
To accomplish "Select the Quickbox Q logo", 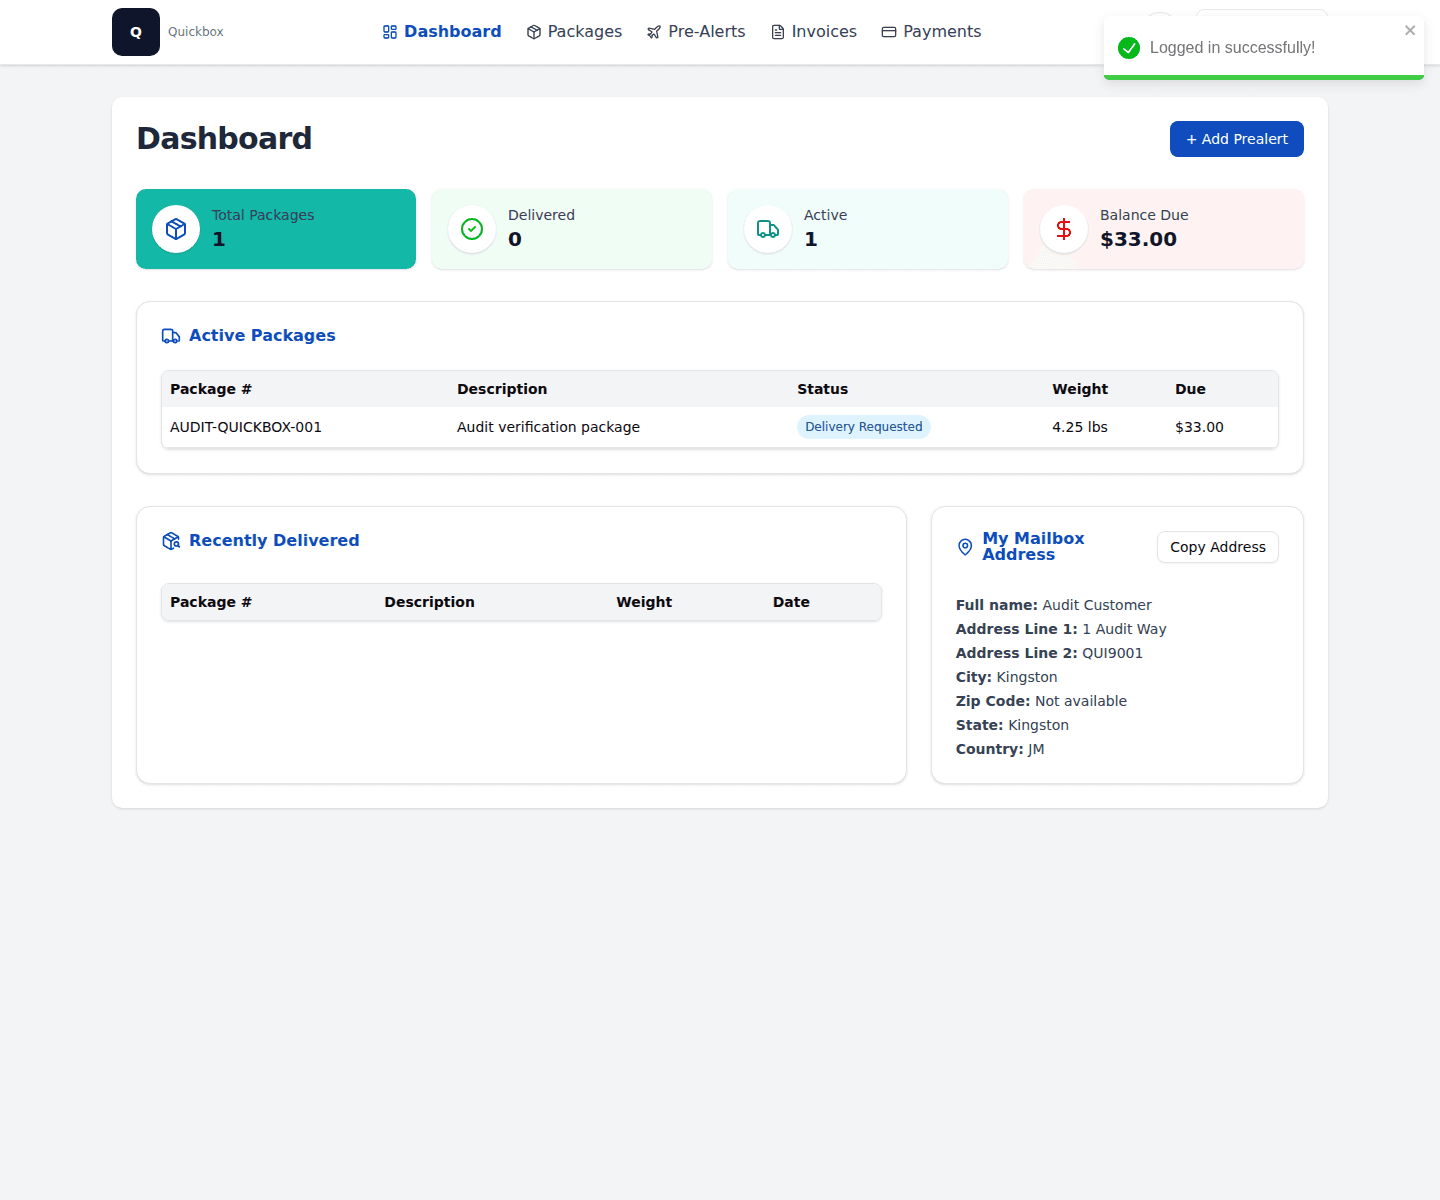I will [x=136, y=32].
